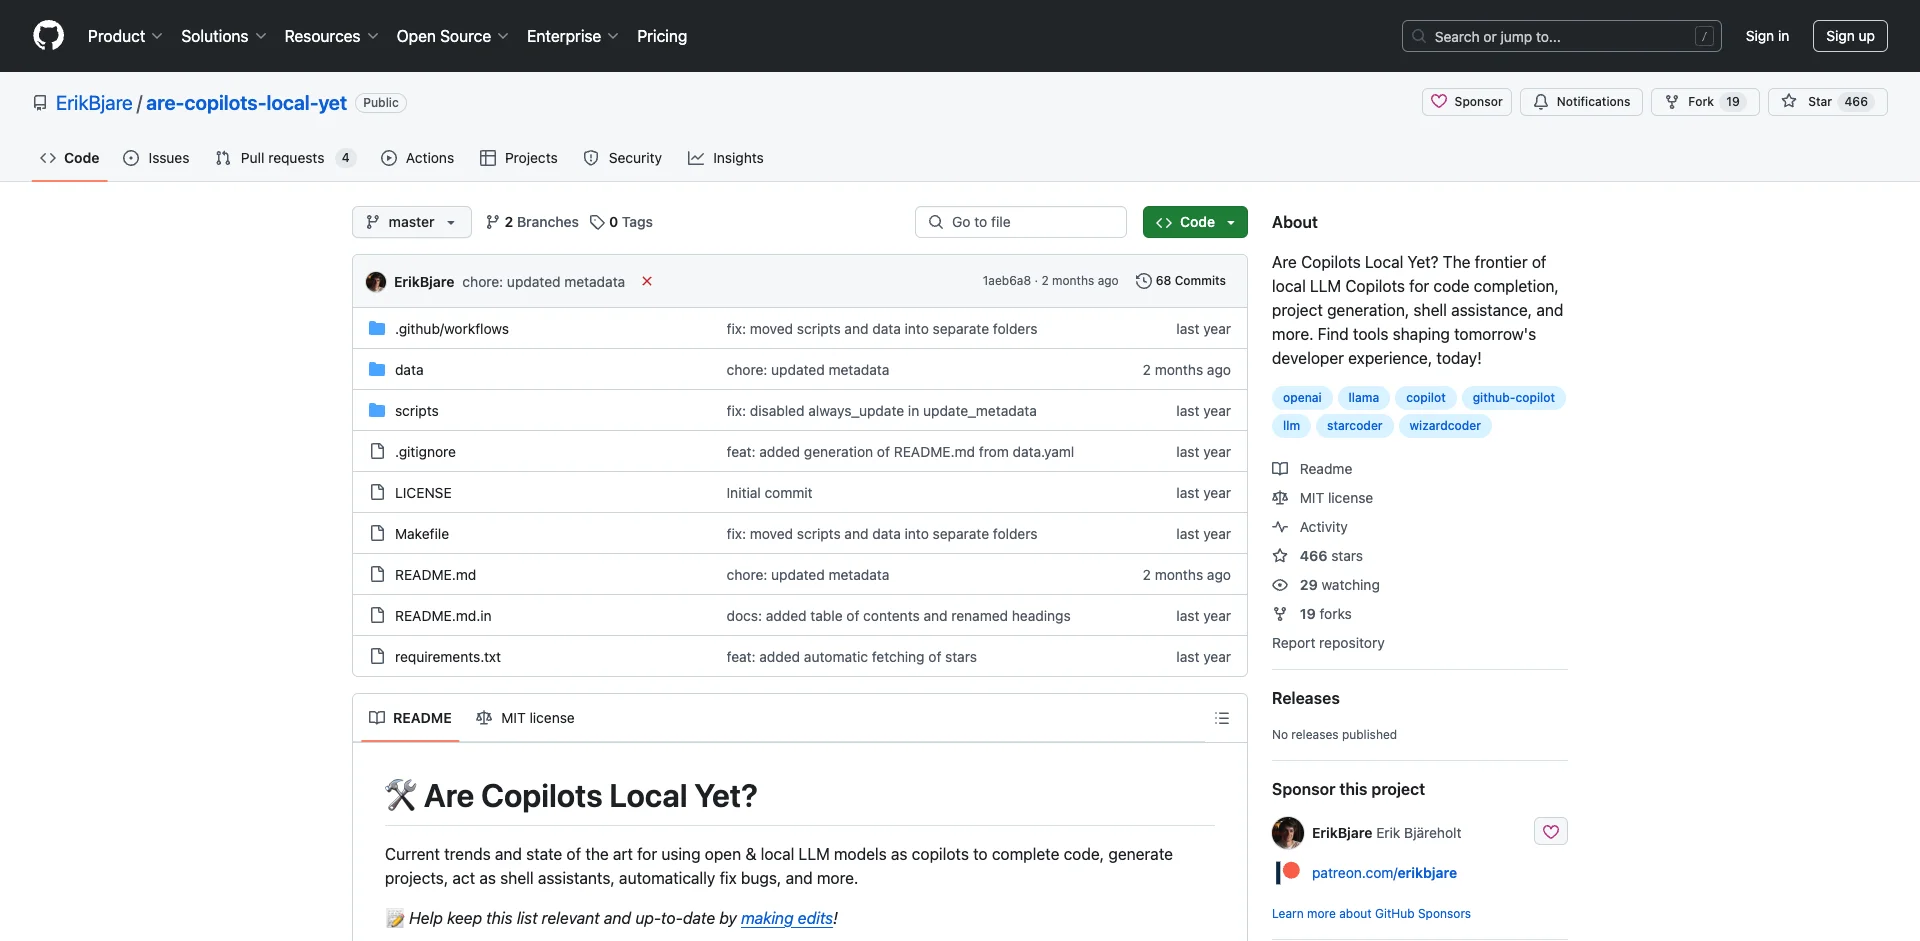This screenshot has height=941, width=1920.
Task: Expand the Enterprise menu
Action: click(572, 36)
